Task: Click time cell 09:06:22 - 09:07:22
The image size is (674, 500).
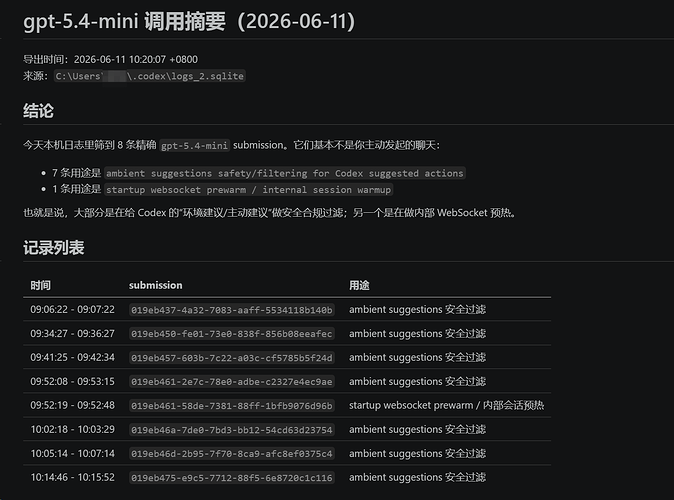Action: [x=73, y=310]
